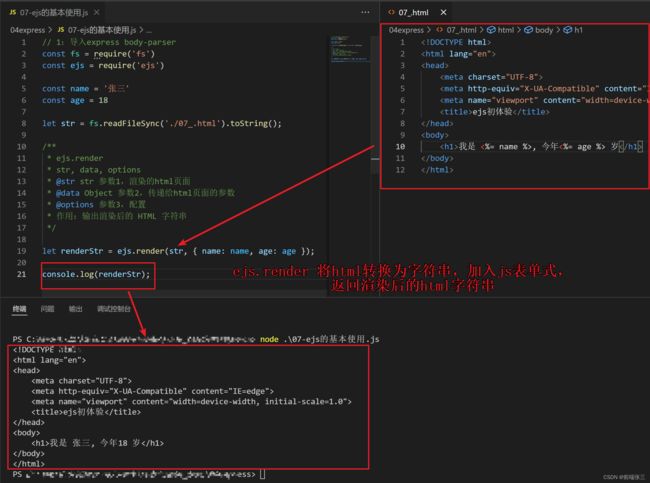Select the h1 symbol in right breadcrumb
Screen dimensions: 650x483
coord(578,30)
